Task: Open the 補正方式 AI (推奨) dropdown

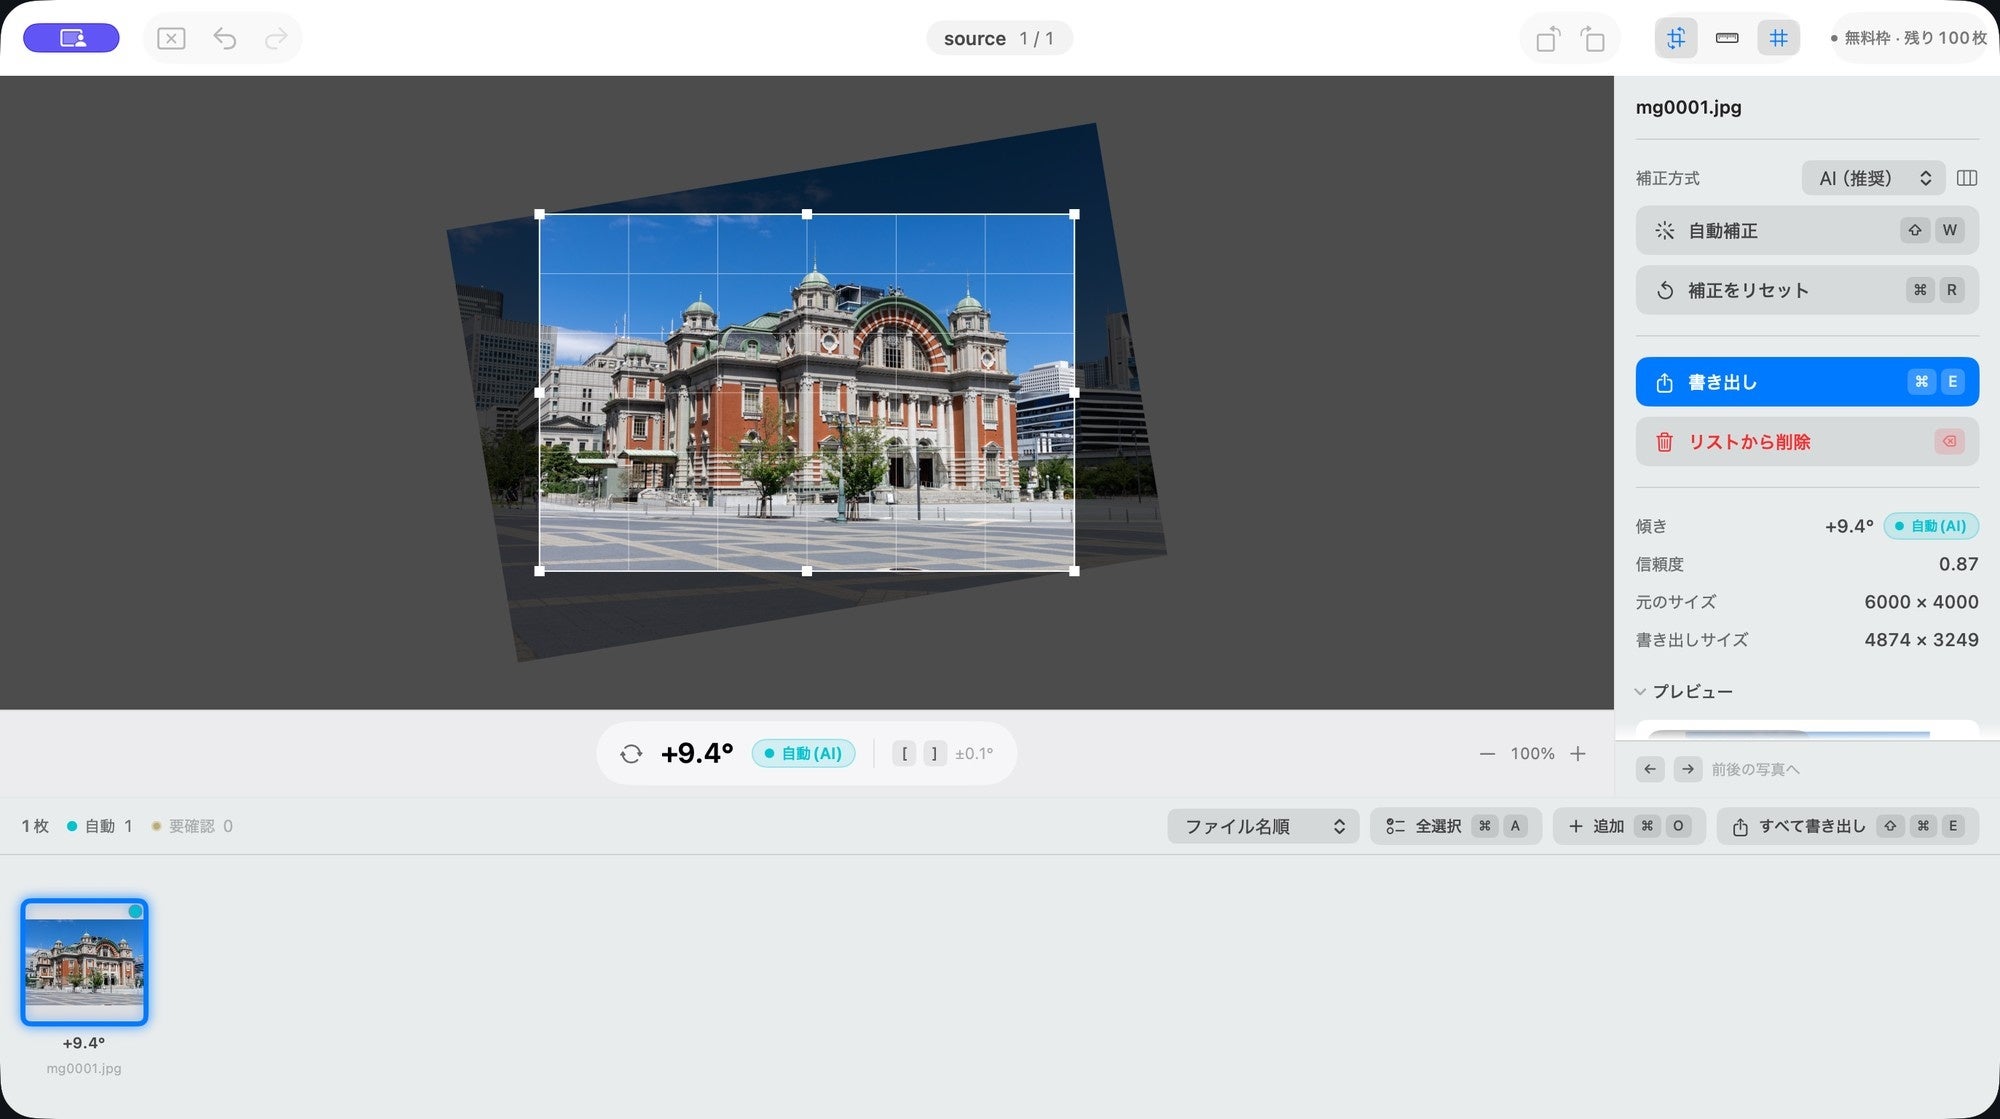Action: [x=1873, y=178]
